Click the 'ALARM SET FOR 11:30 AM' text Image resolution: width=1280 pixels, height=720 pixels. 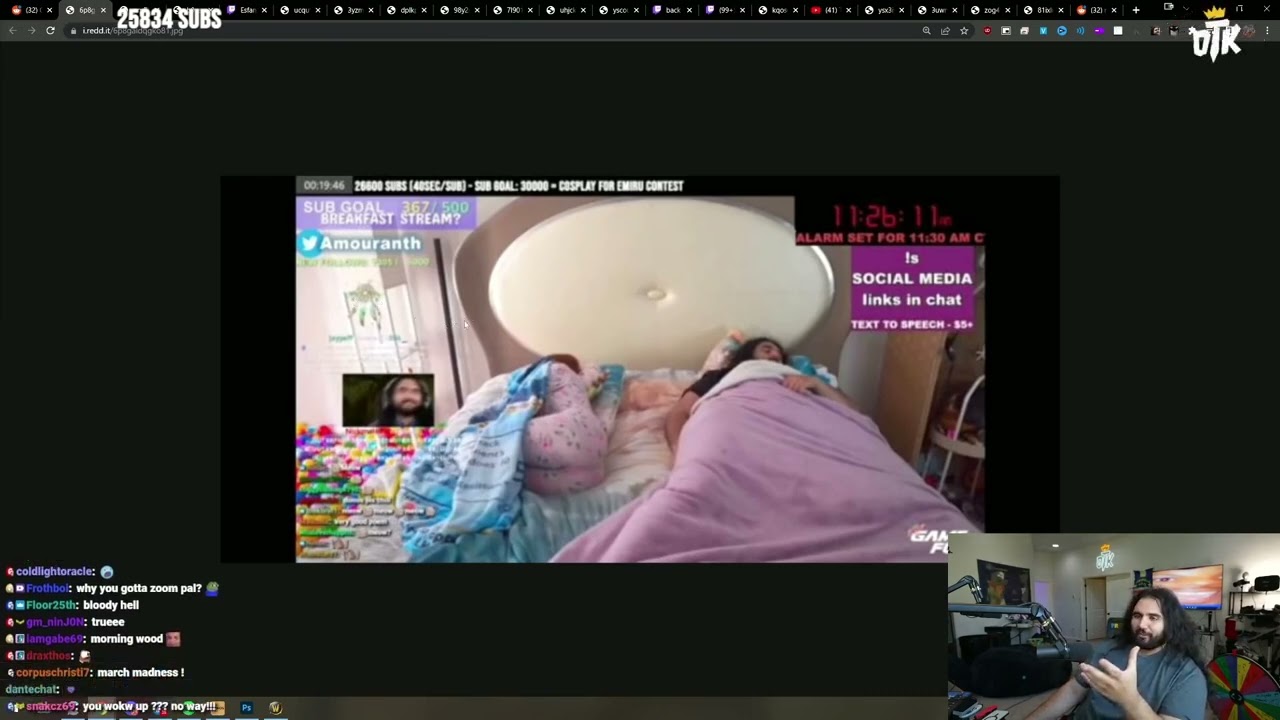890,238
